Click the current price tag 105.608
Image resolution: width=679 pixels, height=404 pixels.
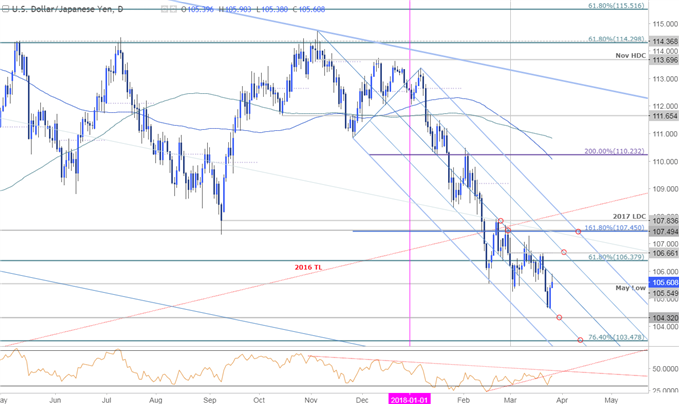pyautogui.click(x=663, y=283)
